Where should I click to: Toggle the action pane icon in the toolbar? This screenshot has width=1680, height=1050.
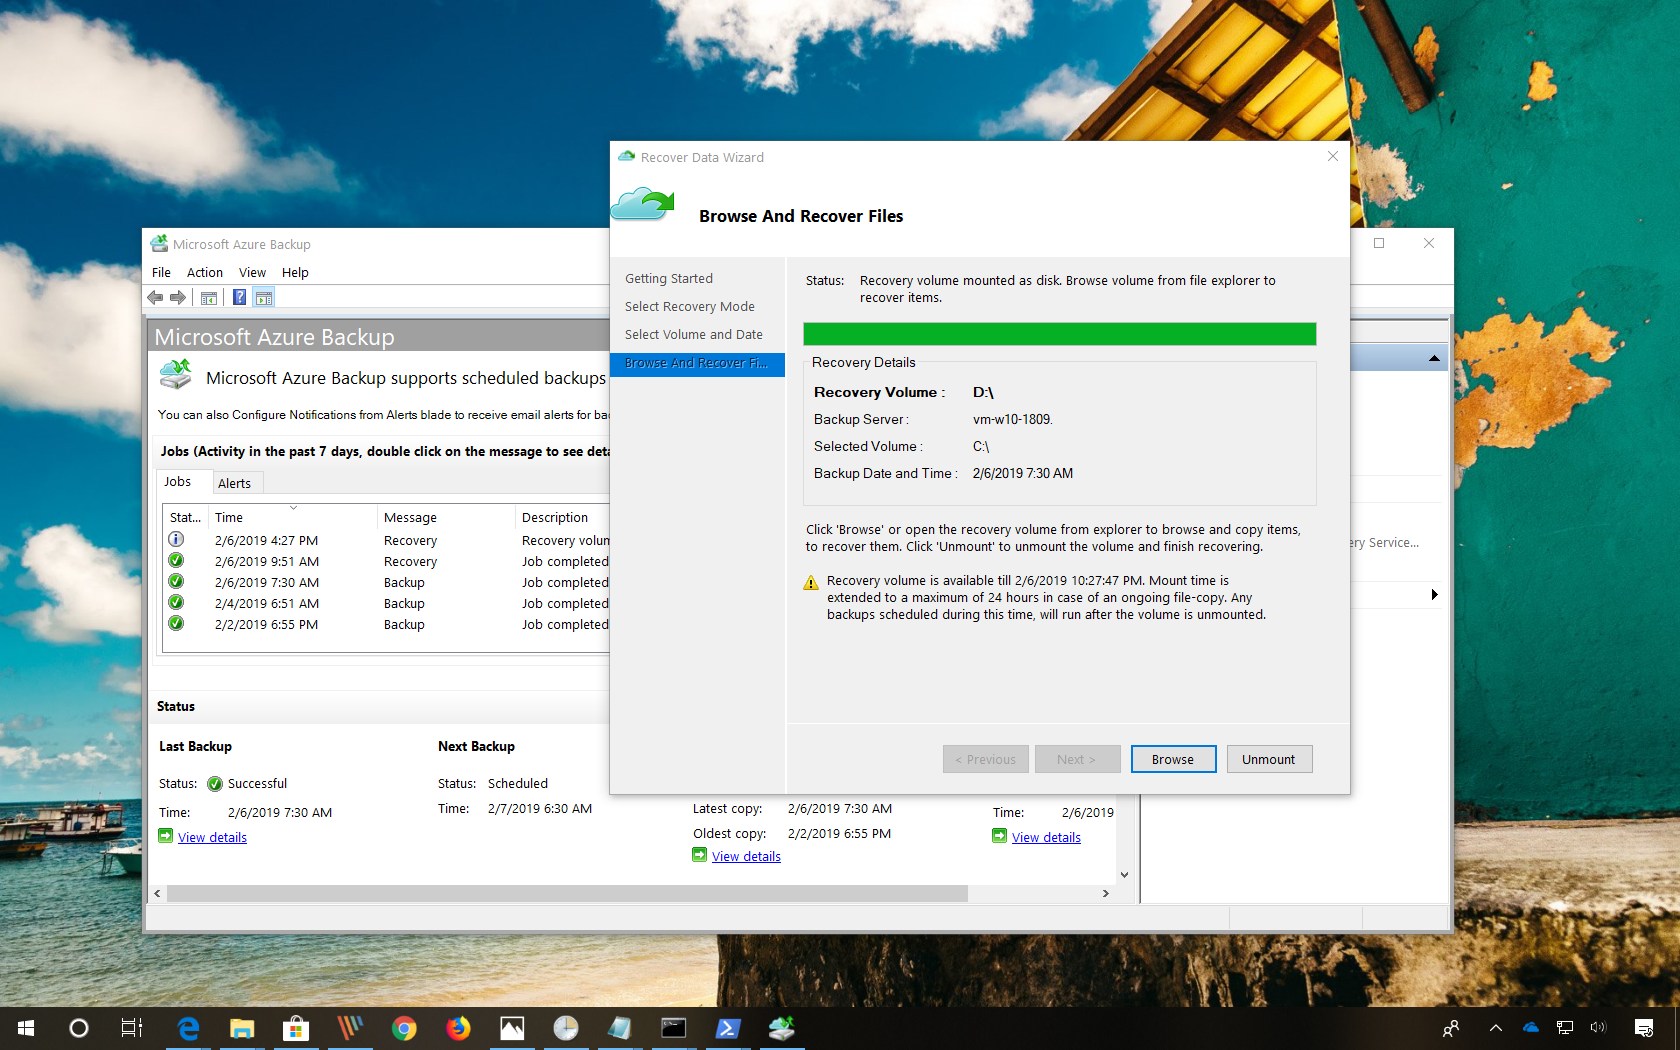[264, 297]
